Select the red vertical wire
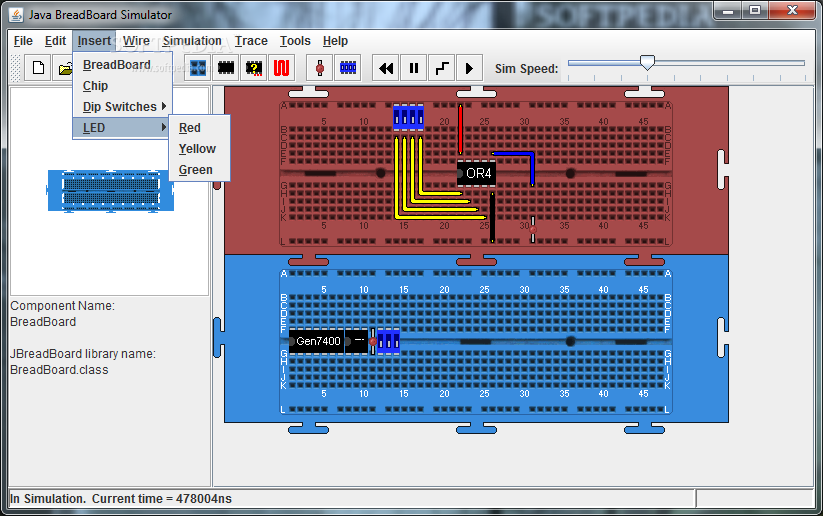The height and width of the screenshot is (516, 823). 461,129
